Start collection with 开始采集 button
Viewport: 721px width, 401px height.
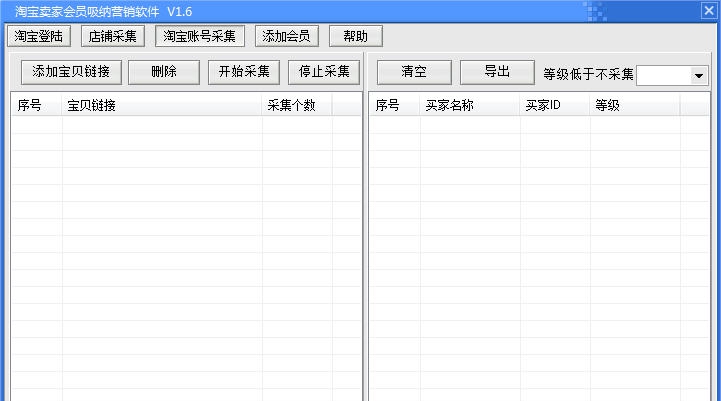click(244, 72)
